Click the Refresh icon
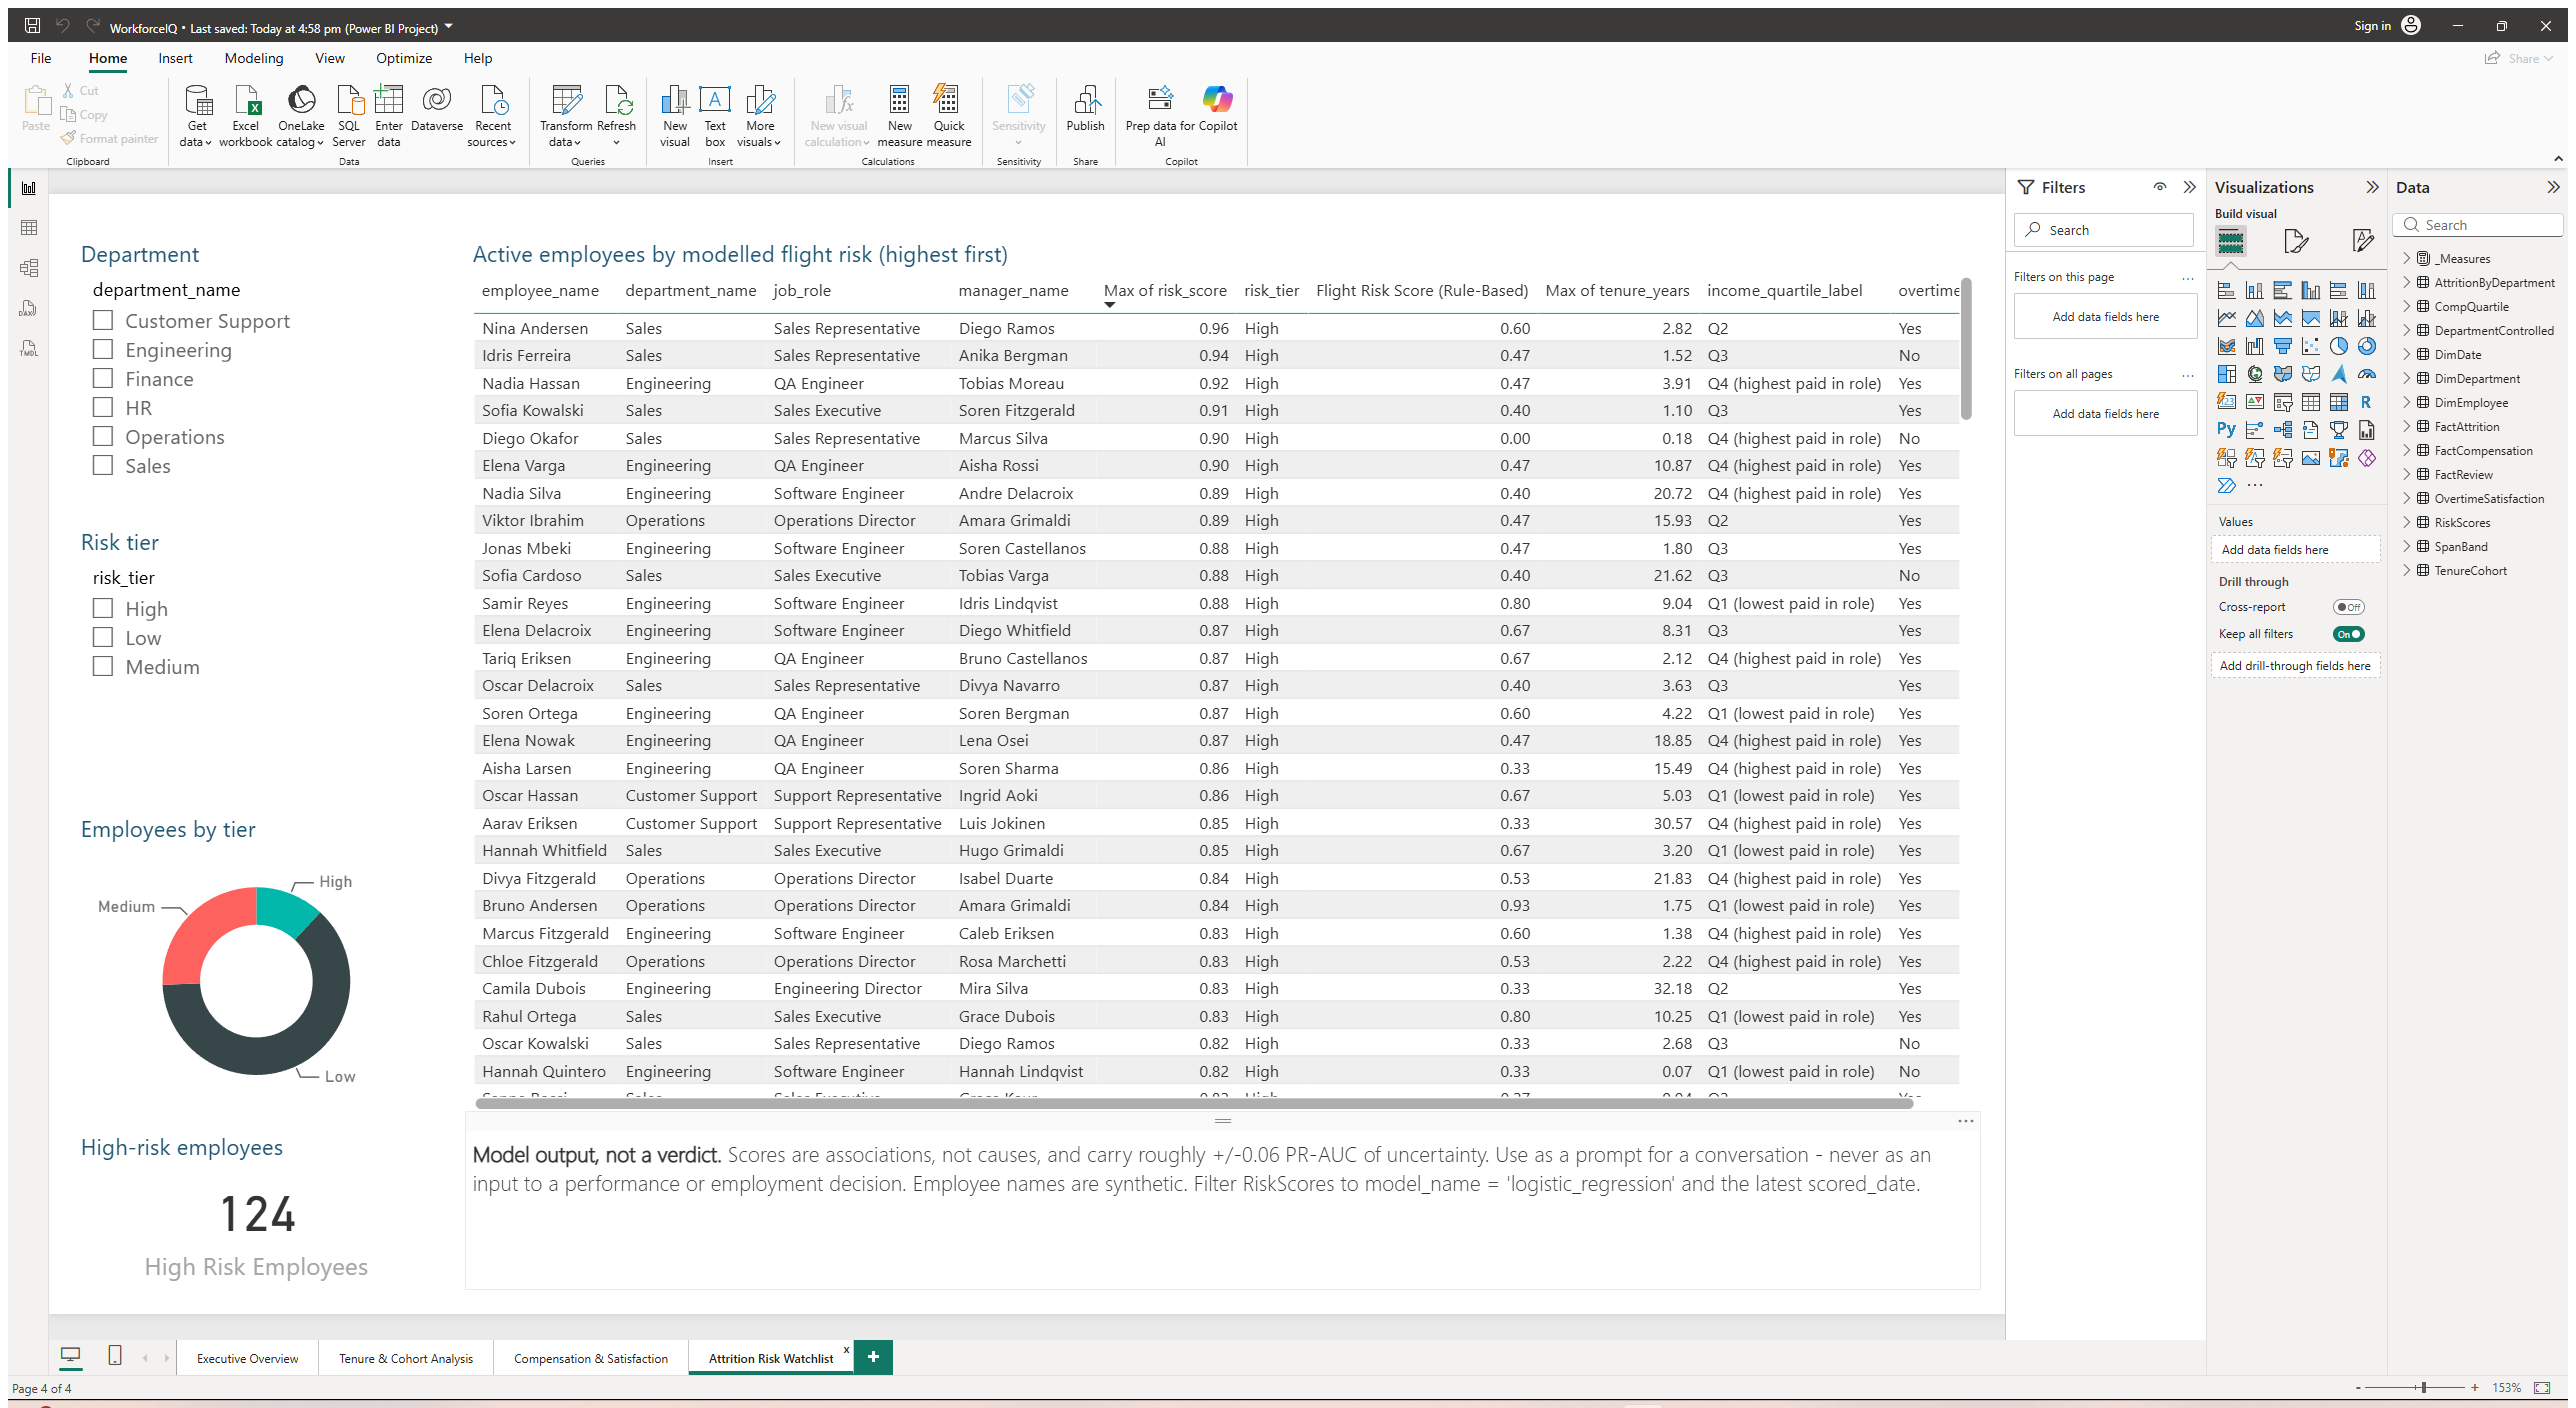 [617, 114]
